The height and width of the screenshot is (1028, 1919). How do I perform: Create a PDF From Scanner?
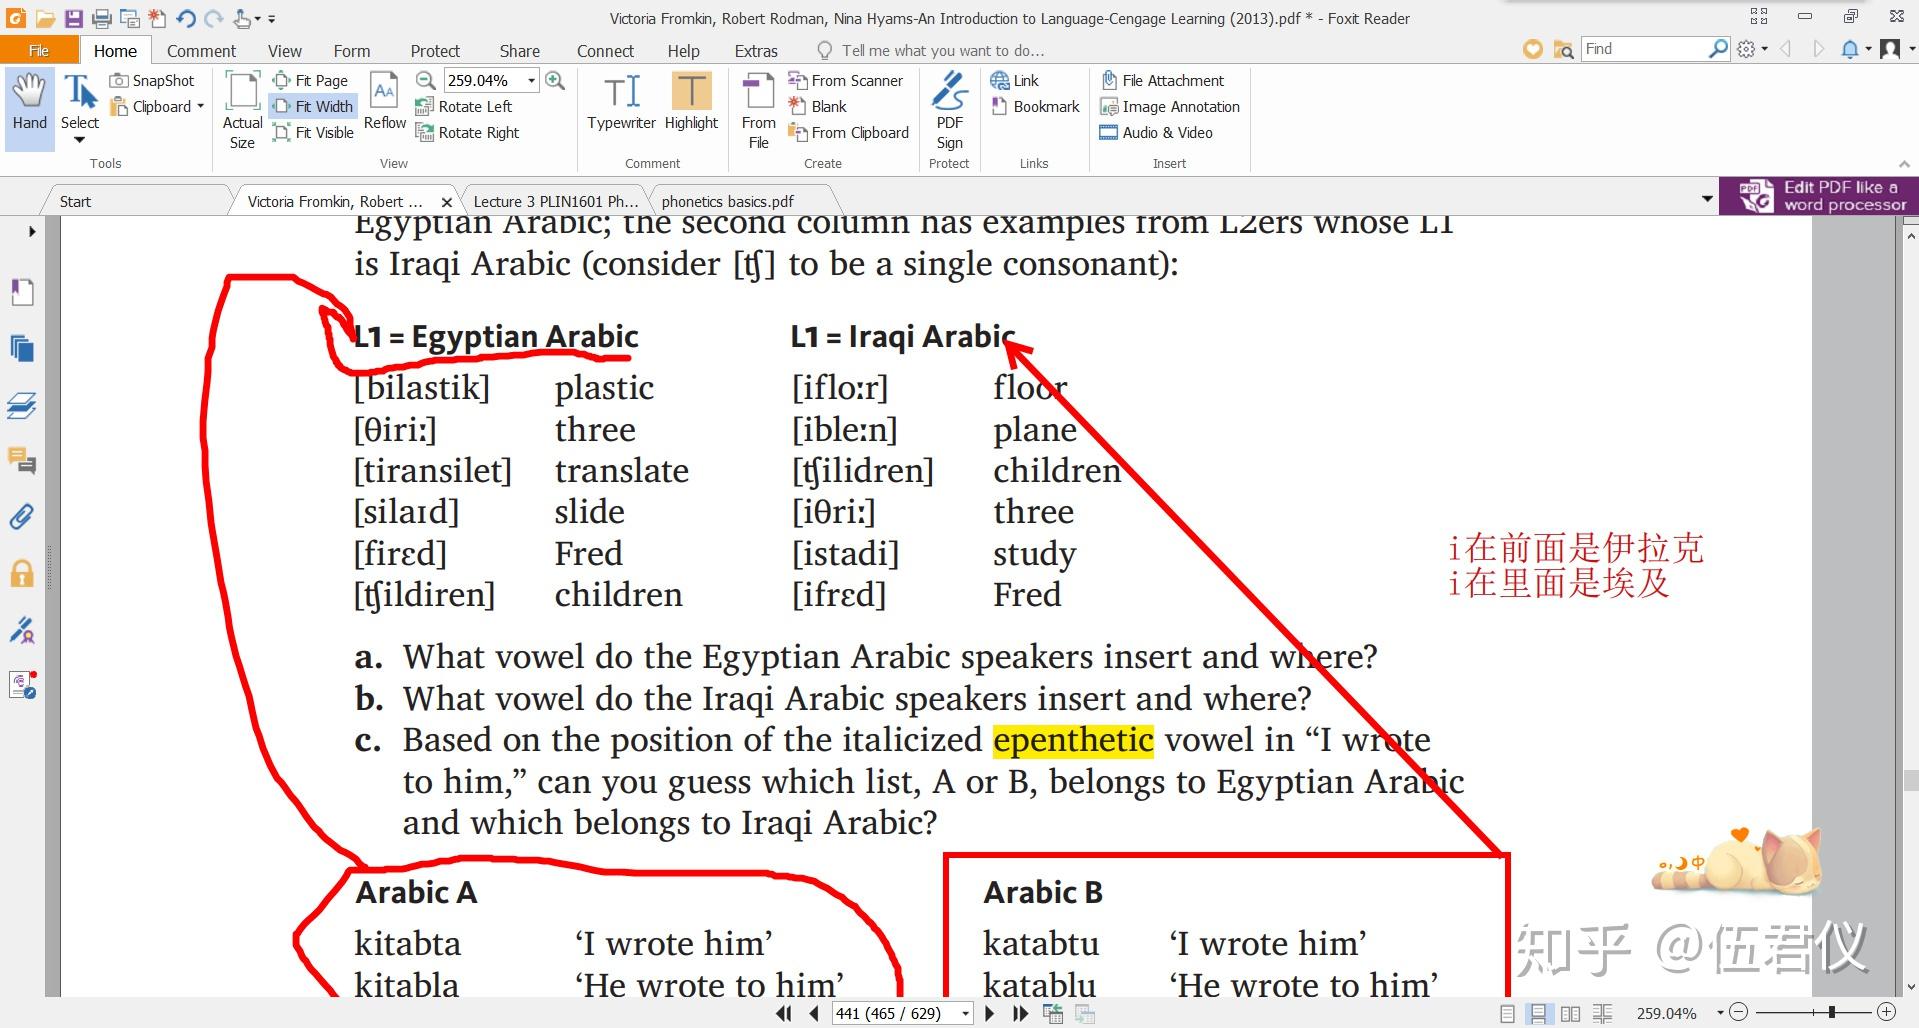coord(846,80)
